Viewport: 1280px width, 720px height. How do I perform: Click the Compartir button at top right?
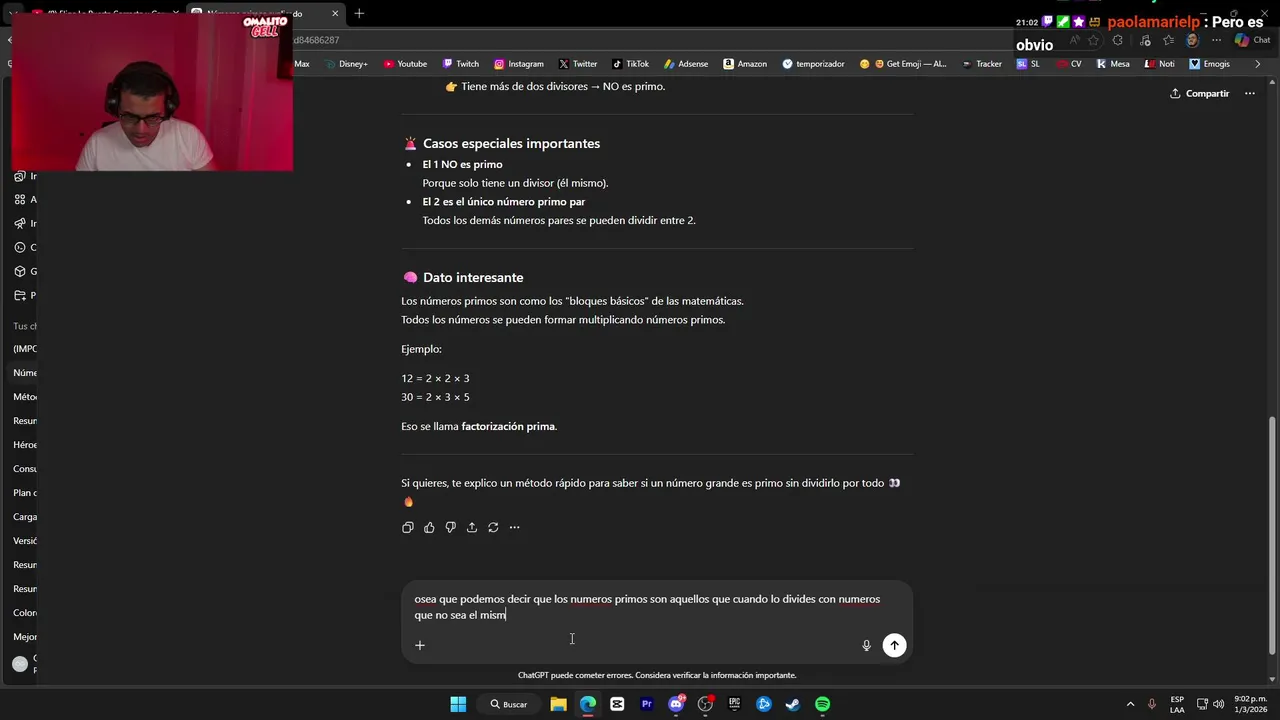(1200, 93)
